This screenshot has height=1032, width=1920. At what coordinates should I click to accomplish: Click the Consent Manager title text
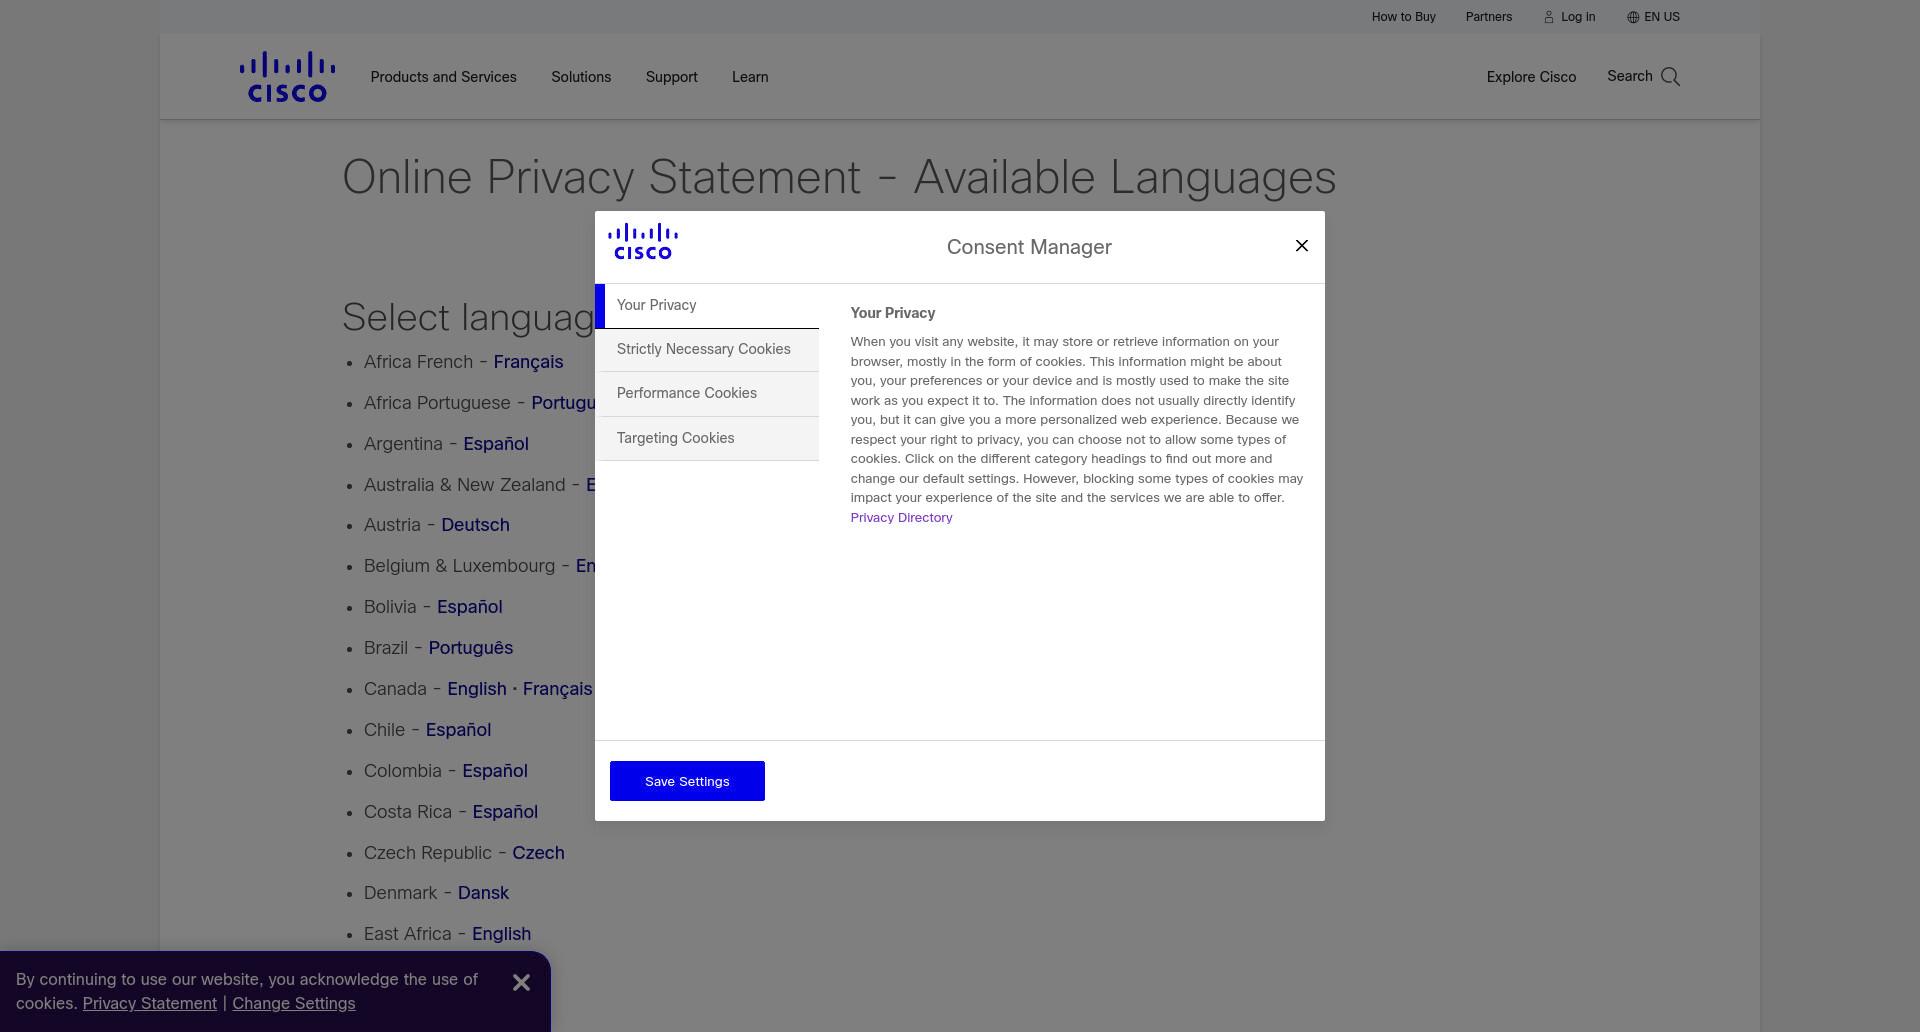tap(1029, 247)
